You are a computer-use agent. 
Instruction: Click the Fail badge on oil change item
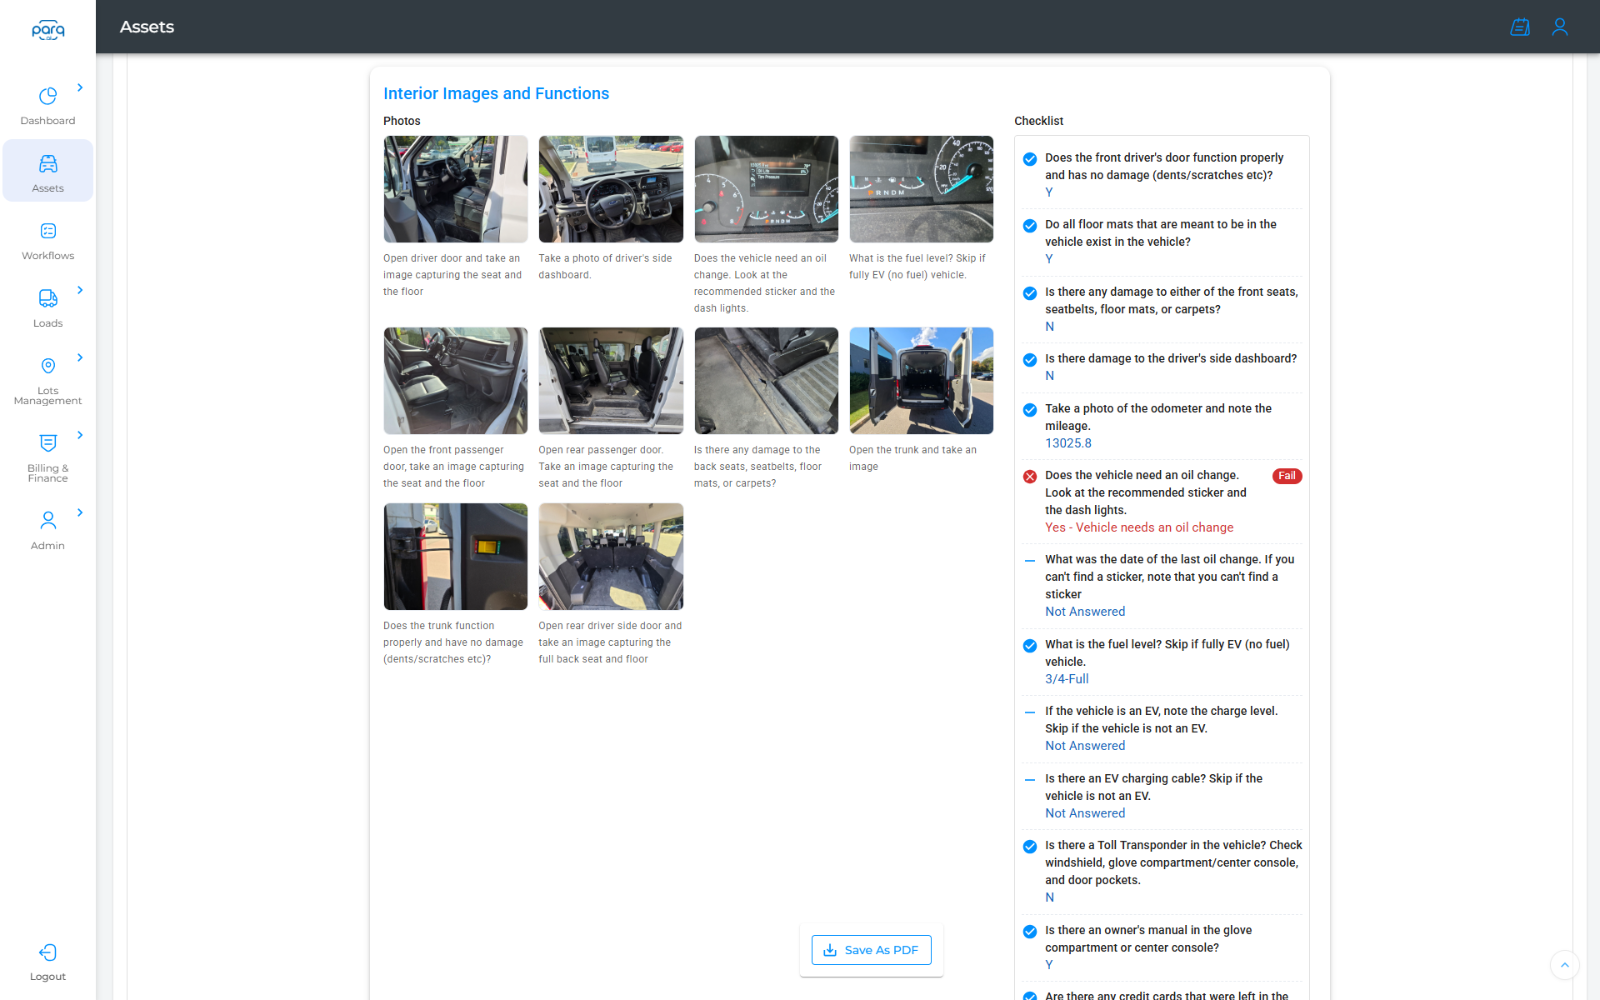point(1287,476)
